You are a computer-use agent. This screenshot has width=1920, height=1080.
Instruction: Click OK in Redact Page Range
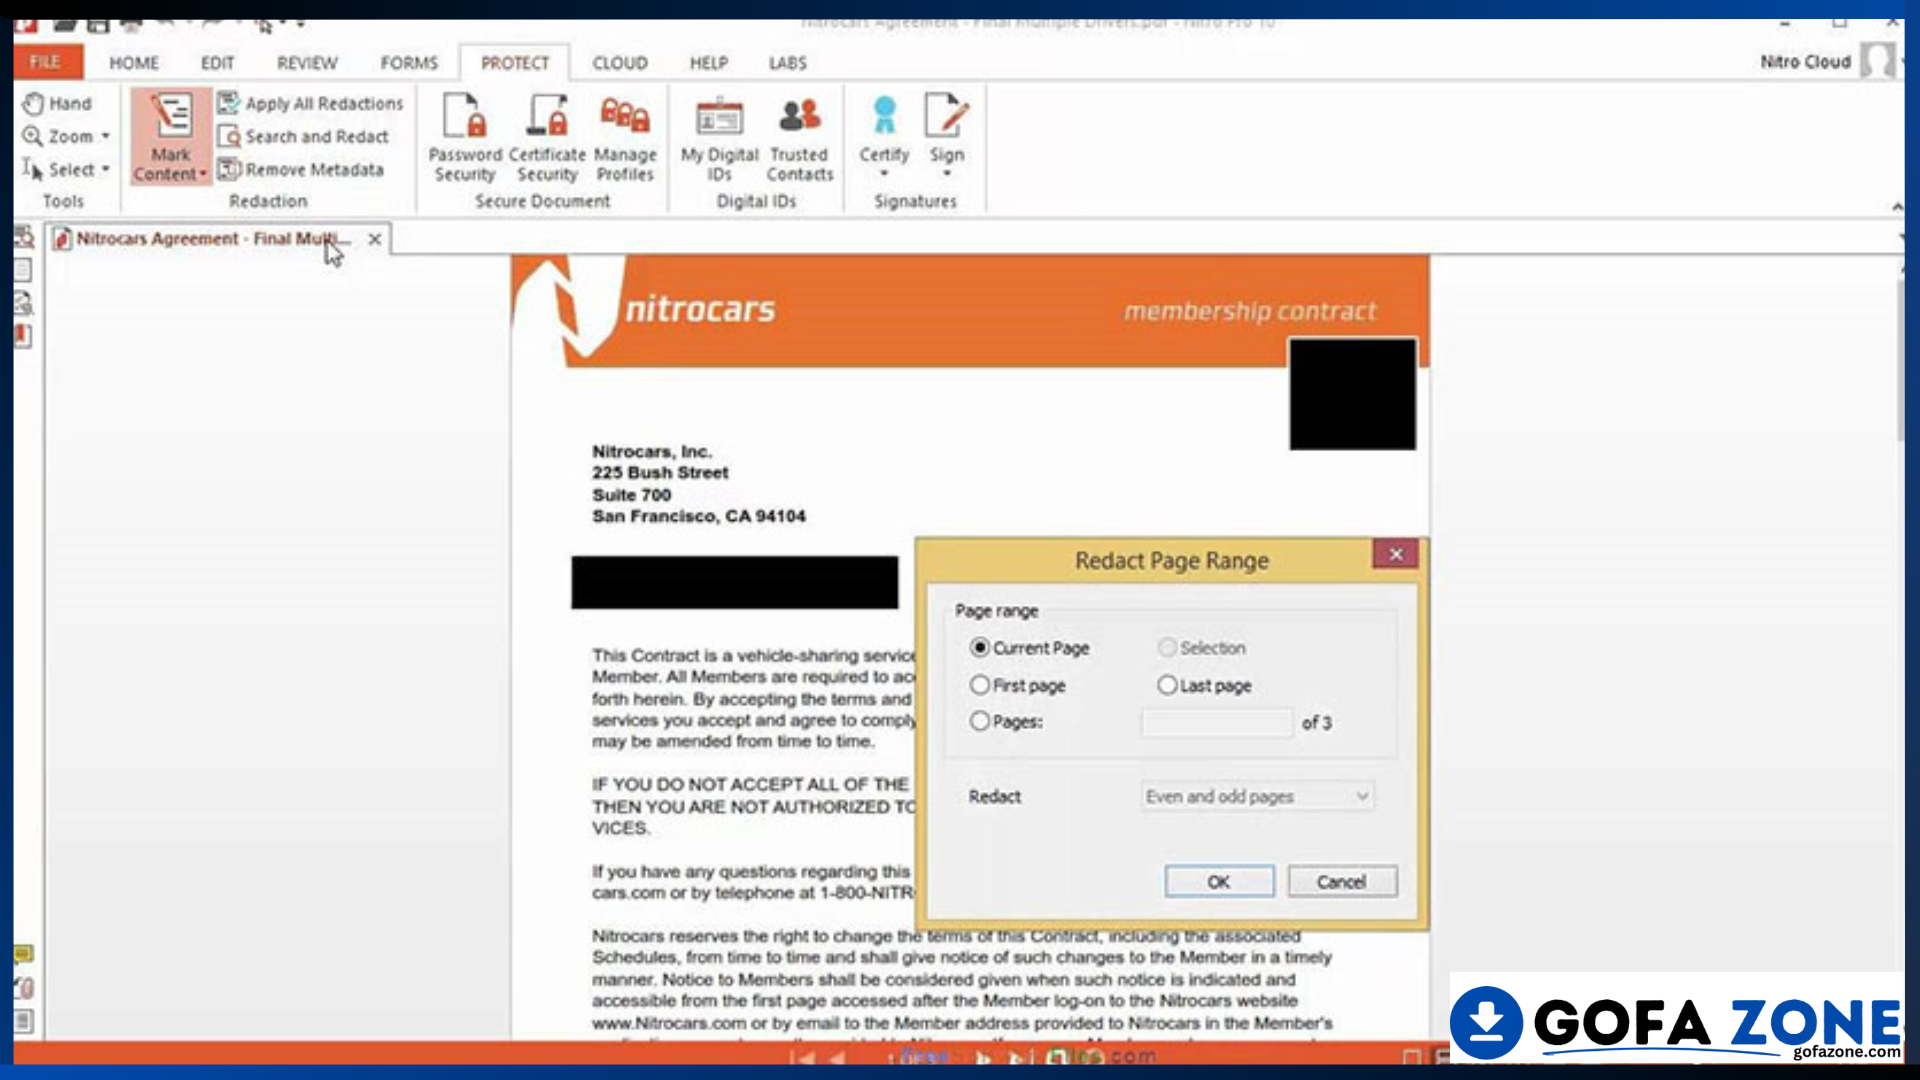[1219, 882]
